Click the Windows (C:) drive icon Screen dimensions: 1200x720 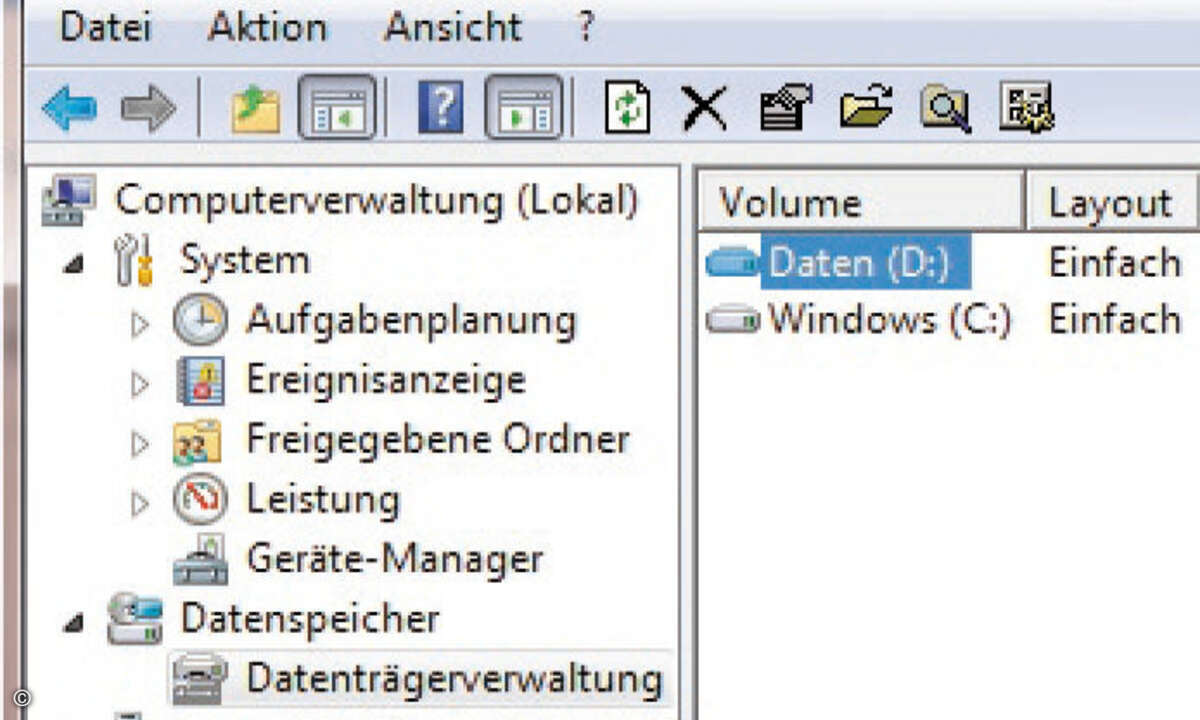pos(733,320)
